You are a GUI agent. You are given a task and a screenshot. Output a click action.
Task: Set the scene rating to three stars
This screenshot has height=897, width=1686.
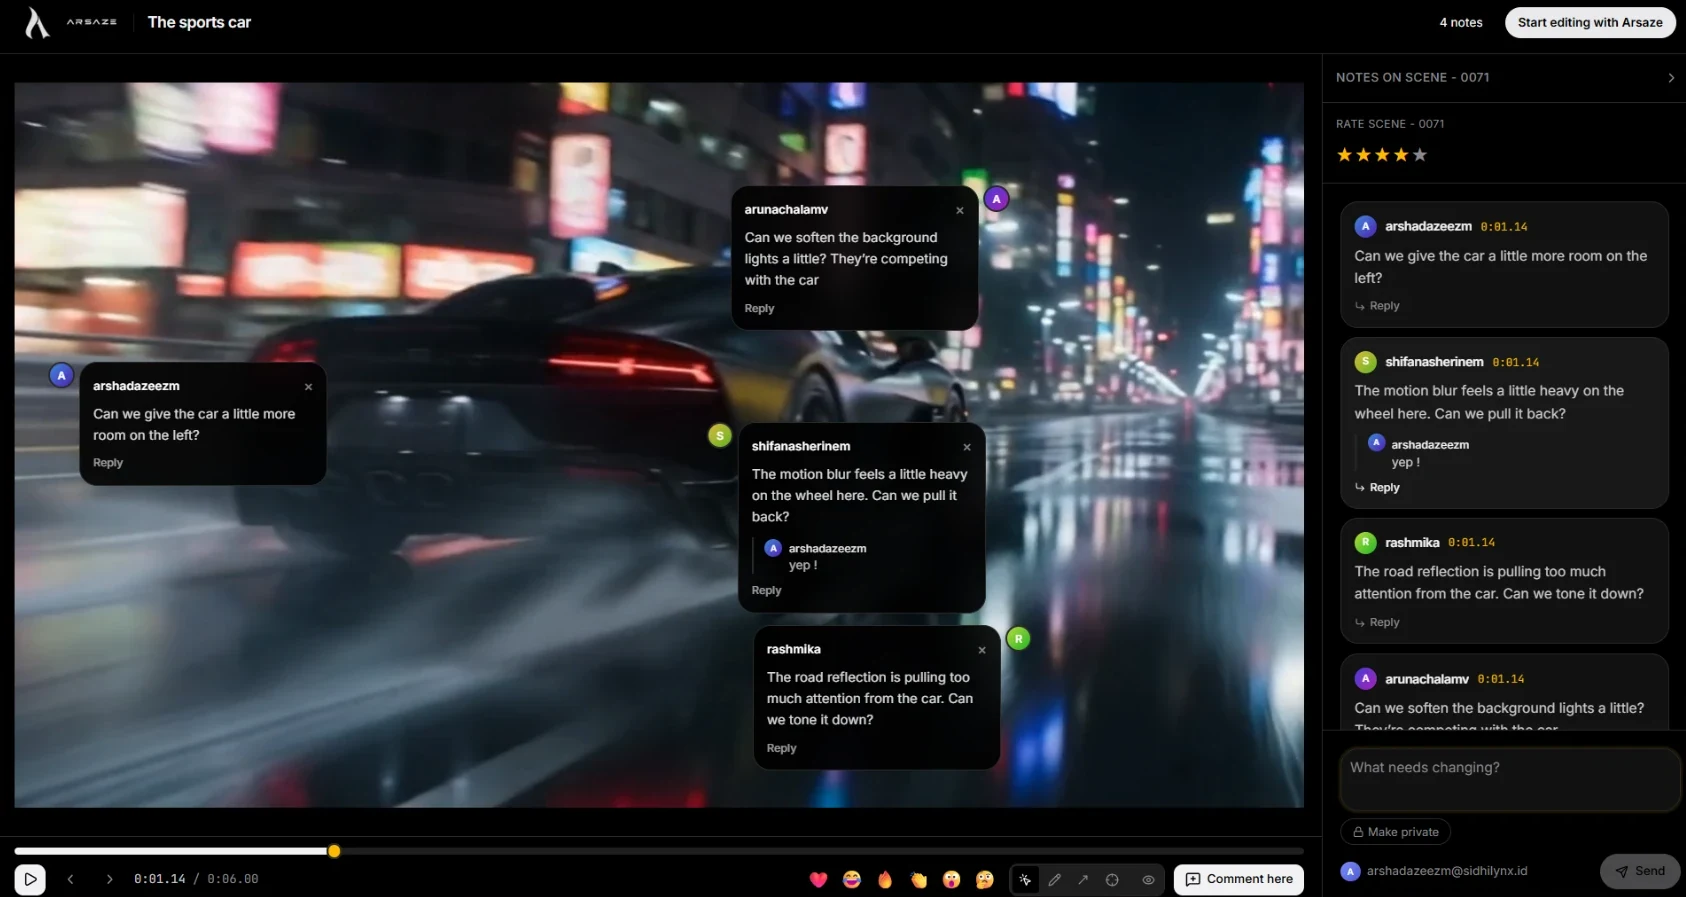1382,155
